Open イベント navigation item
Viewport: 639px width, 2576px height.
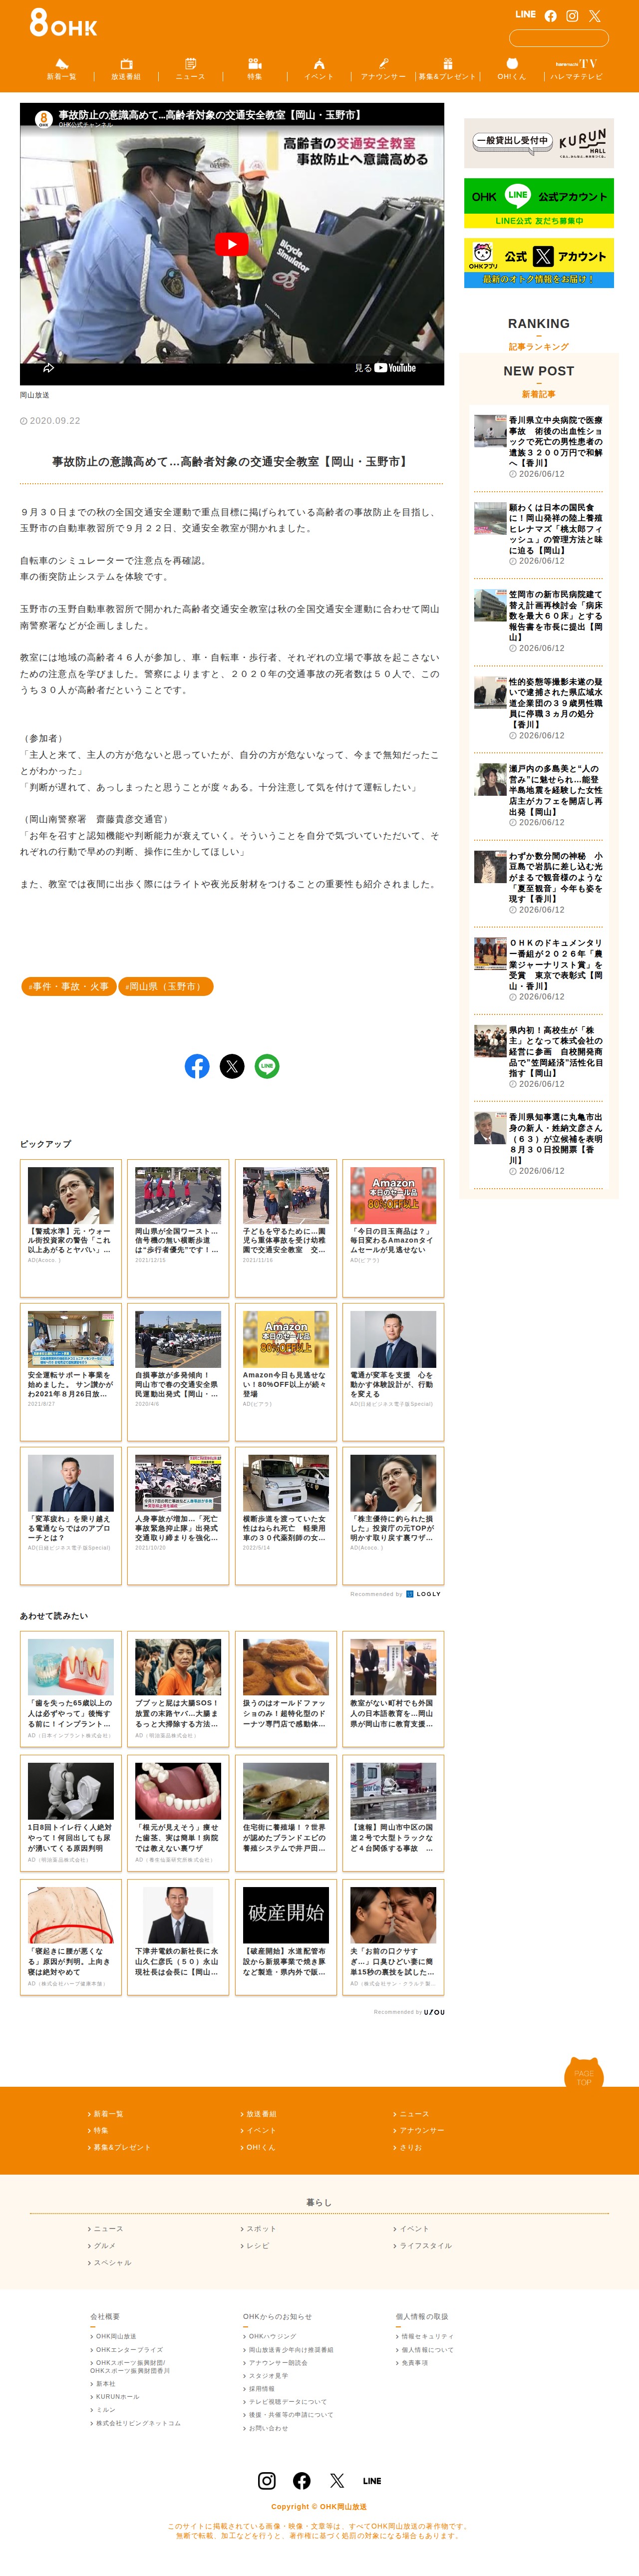[318, 69]
